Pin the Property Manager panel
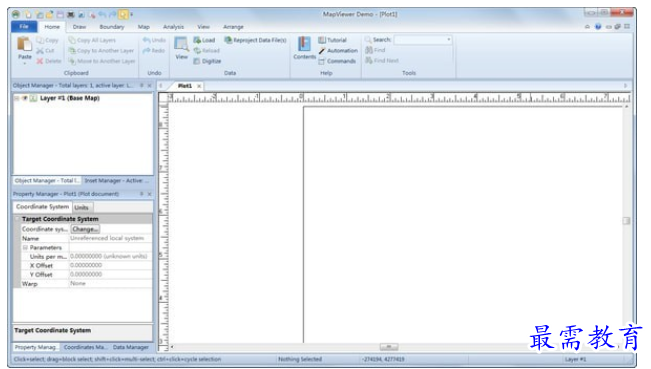This screenshot has width=651, height=369. [142, 194]
